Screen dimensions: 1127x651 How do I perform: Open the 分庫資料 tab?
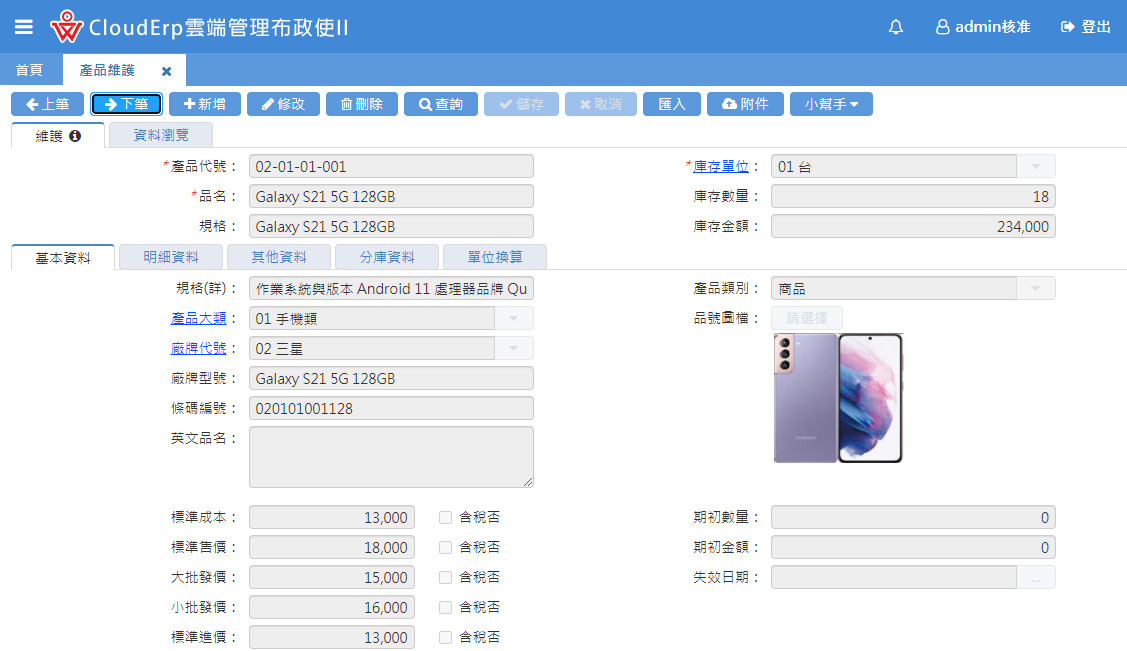coord(387,257)
